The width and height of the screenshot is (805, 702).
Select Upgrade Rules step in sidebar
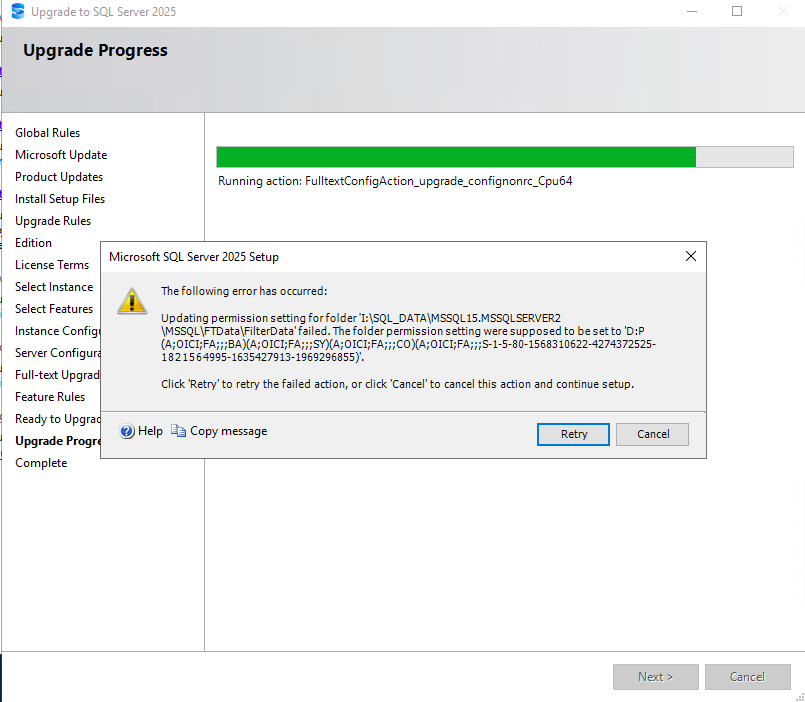click(53, 221)
